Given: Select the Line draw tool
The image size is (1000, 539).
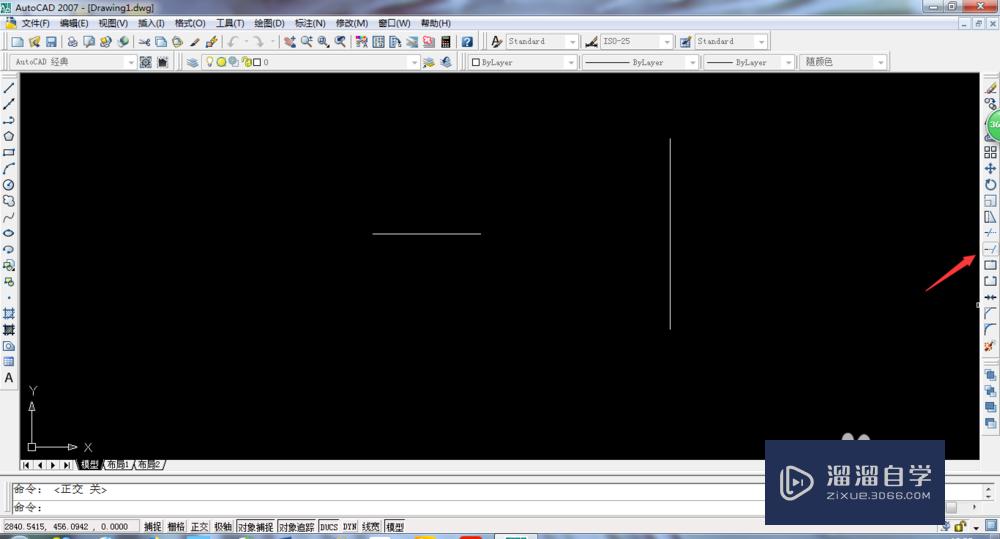Looking at the screenshot, I should 9,88.
